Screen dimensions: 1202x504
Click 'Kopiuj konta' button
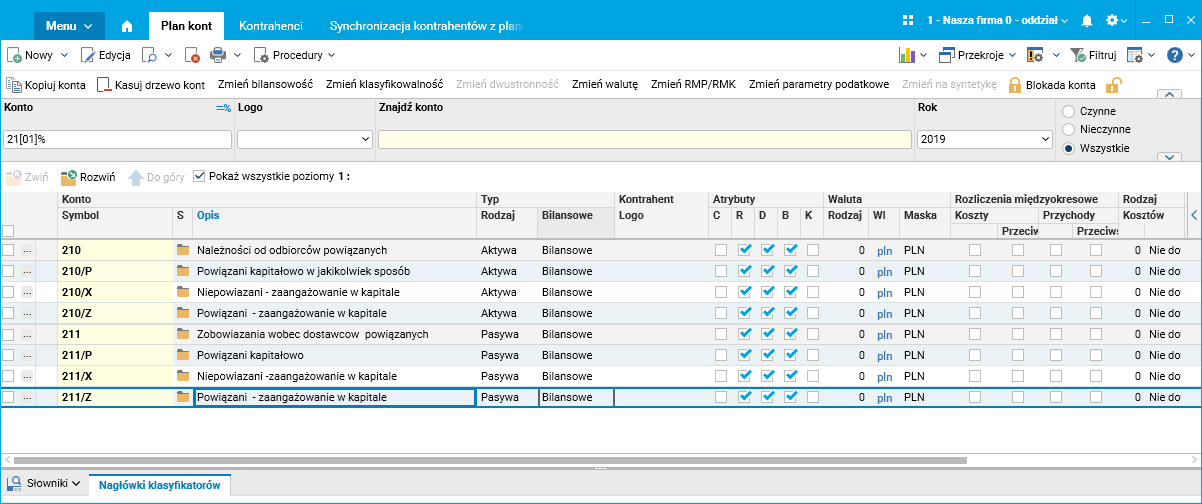tap(47, 85)
